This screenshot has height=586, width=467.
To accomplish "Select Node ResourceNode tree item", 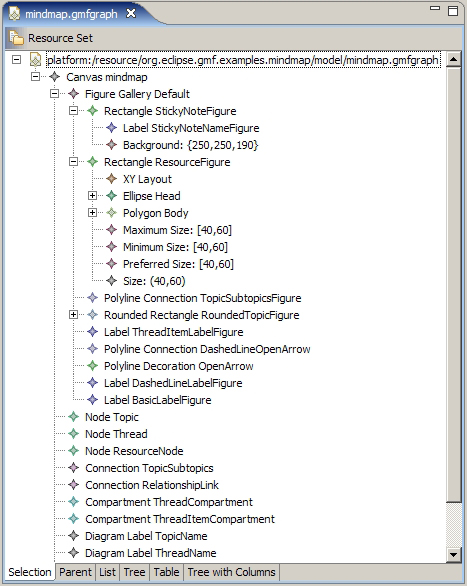I will (134, 451).
